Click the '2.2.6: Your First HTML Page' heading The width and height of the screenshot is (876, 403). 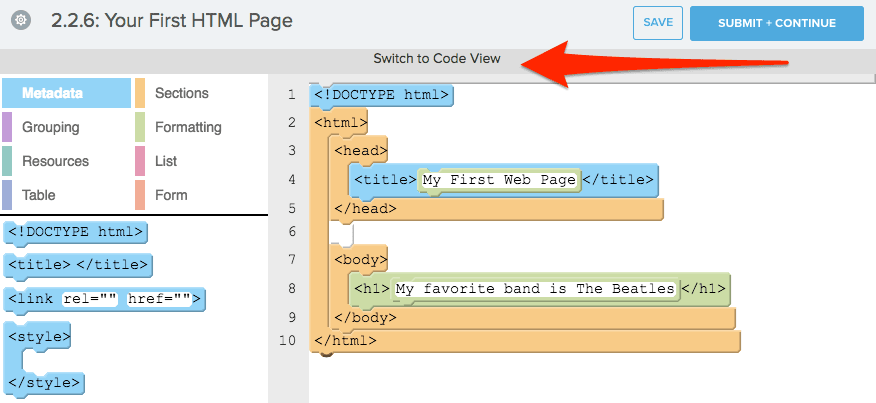[172, 21]
